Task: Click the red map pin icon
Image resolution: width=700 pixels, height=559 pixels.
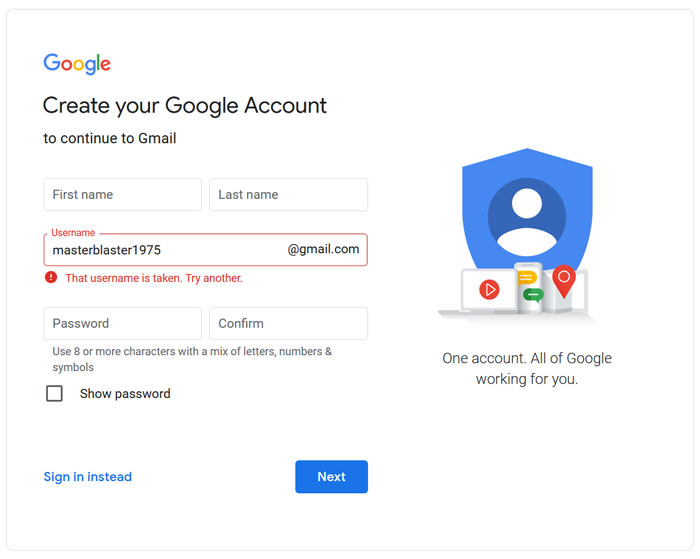Action: click(564, 280)
